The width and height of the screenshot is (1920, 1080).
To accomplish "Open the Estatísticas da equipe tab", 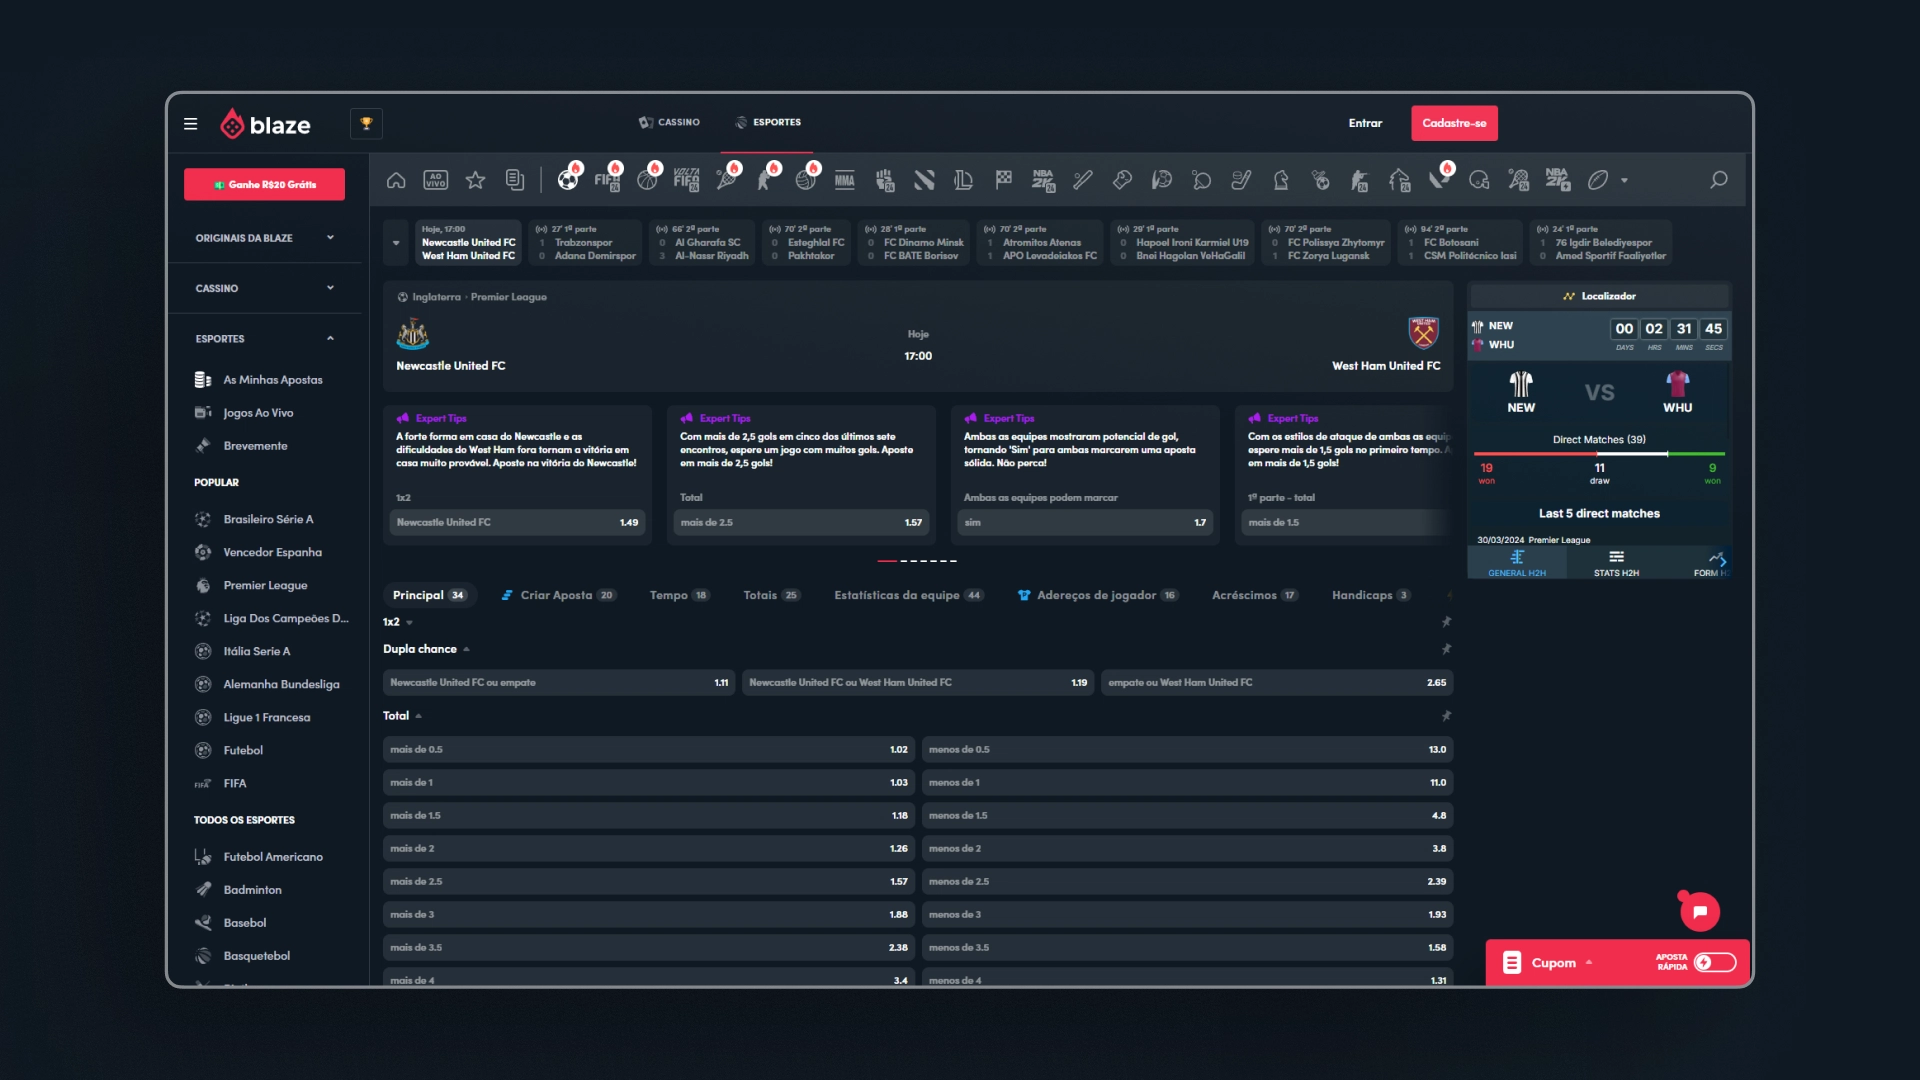I will 909,595.
